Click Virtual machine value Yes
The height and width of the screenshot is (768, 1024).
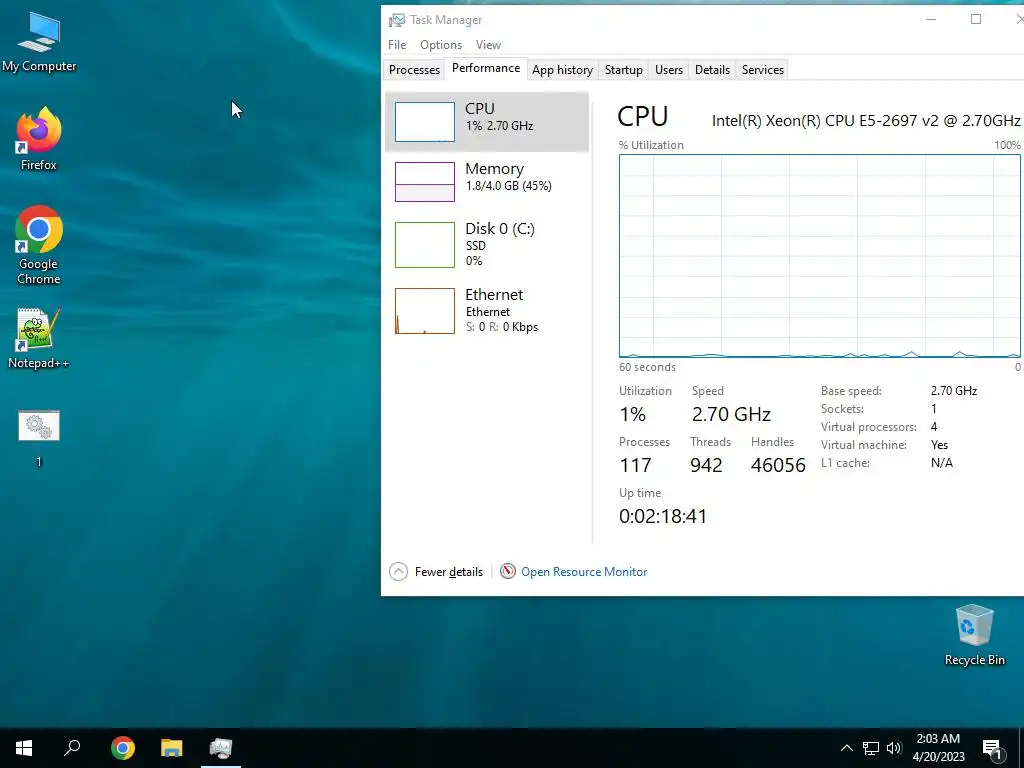tap(939, 445)
